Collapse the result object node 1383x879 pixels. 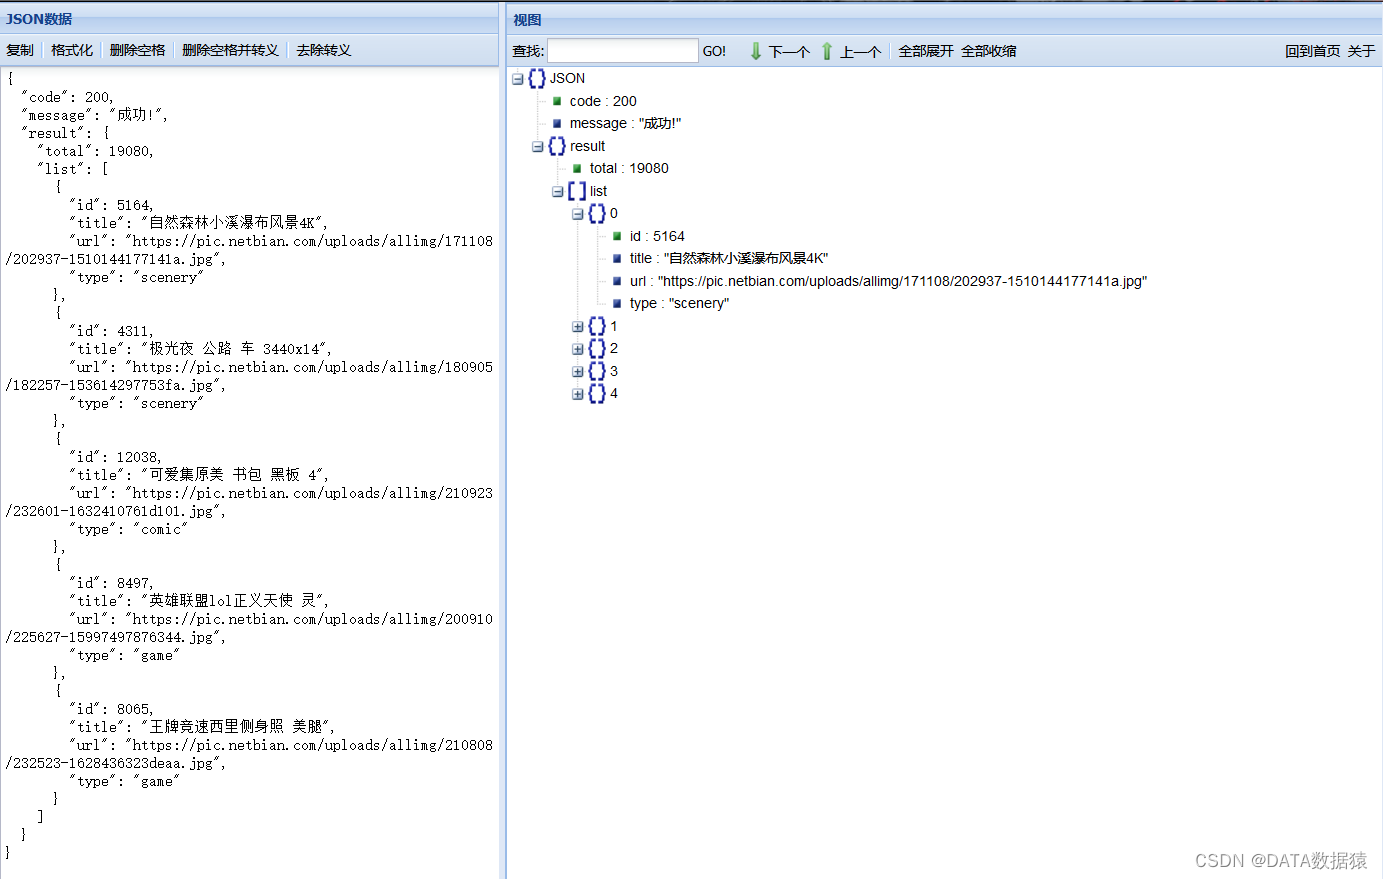[x=537, y=146]
